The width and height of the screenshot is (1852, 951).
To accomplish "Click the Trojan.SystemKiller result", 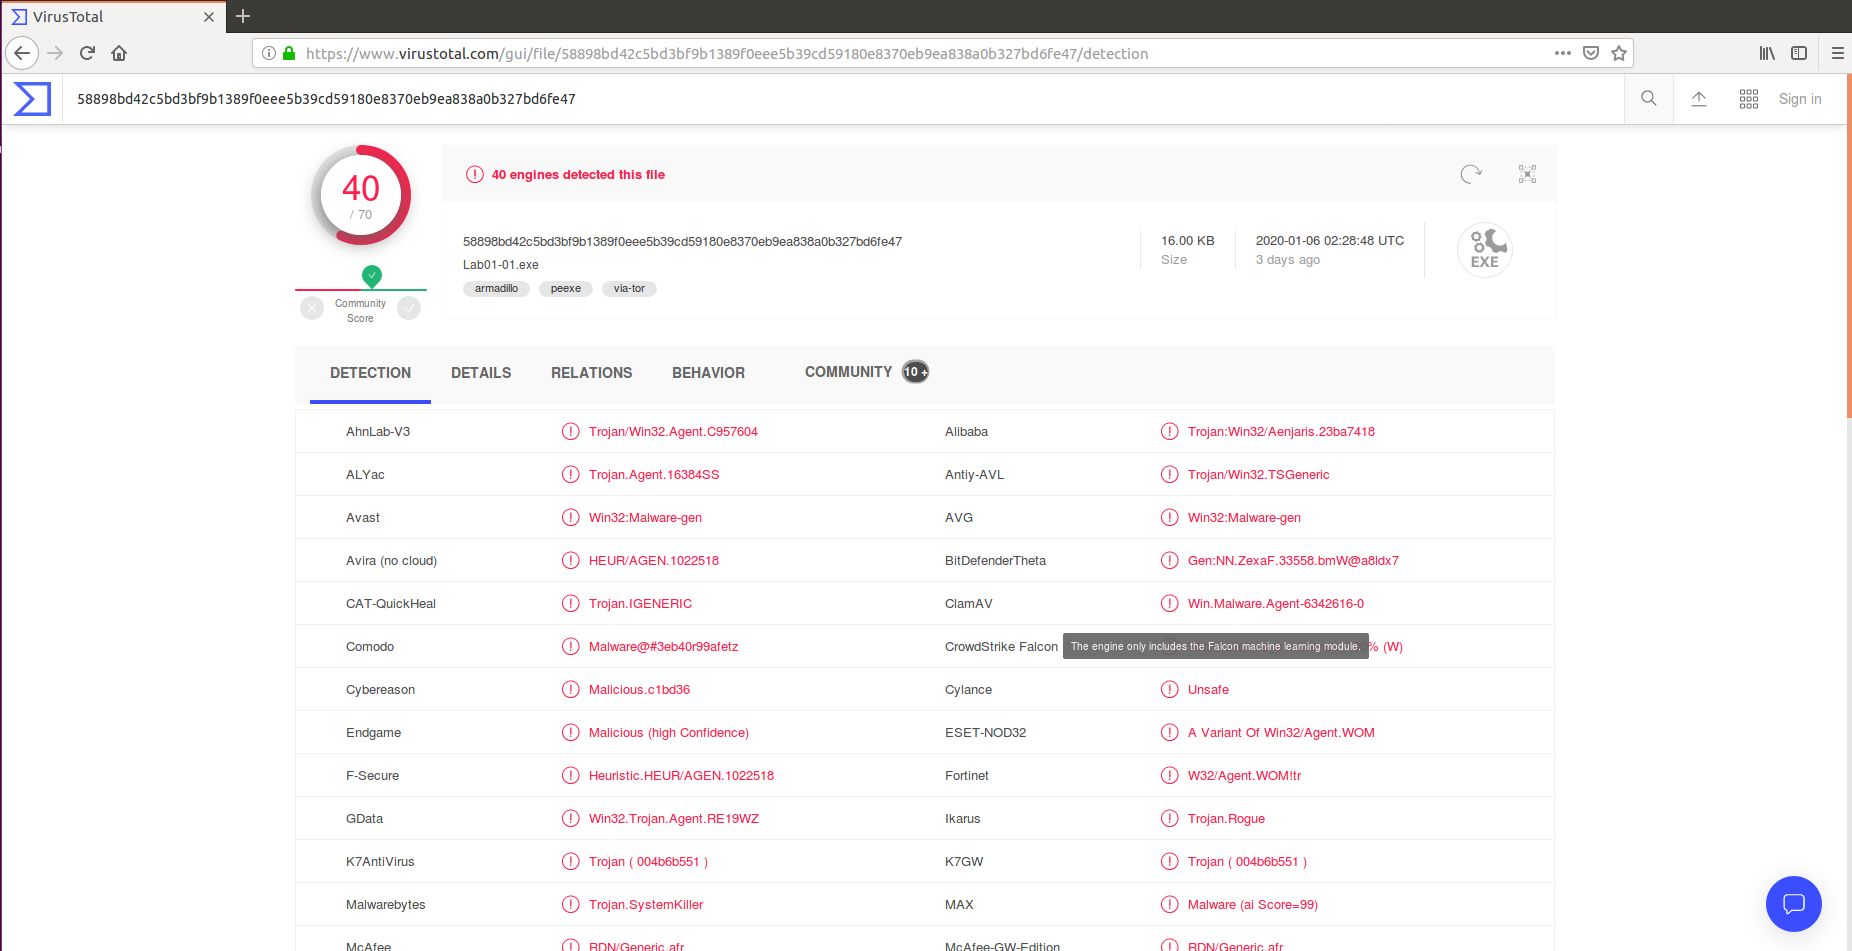I will point(646,905).
